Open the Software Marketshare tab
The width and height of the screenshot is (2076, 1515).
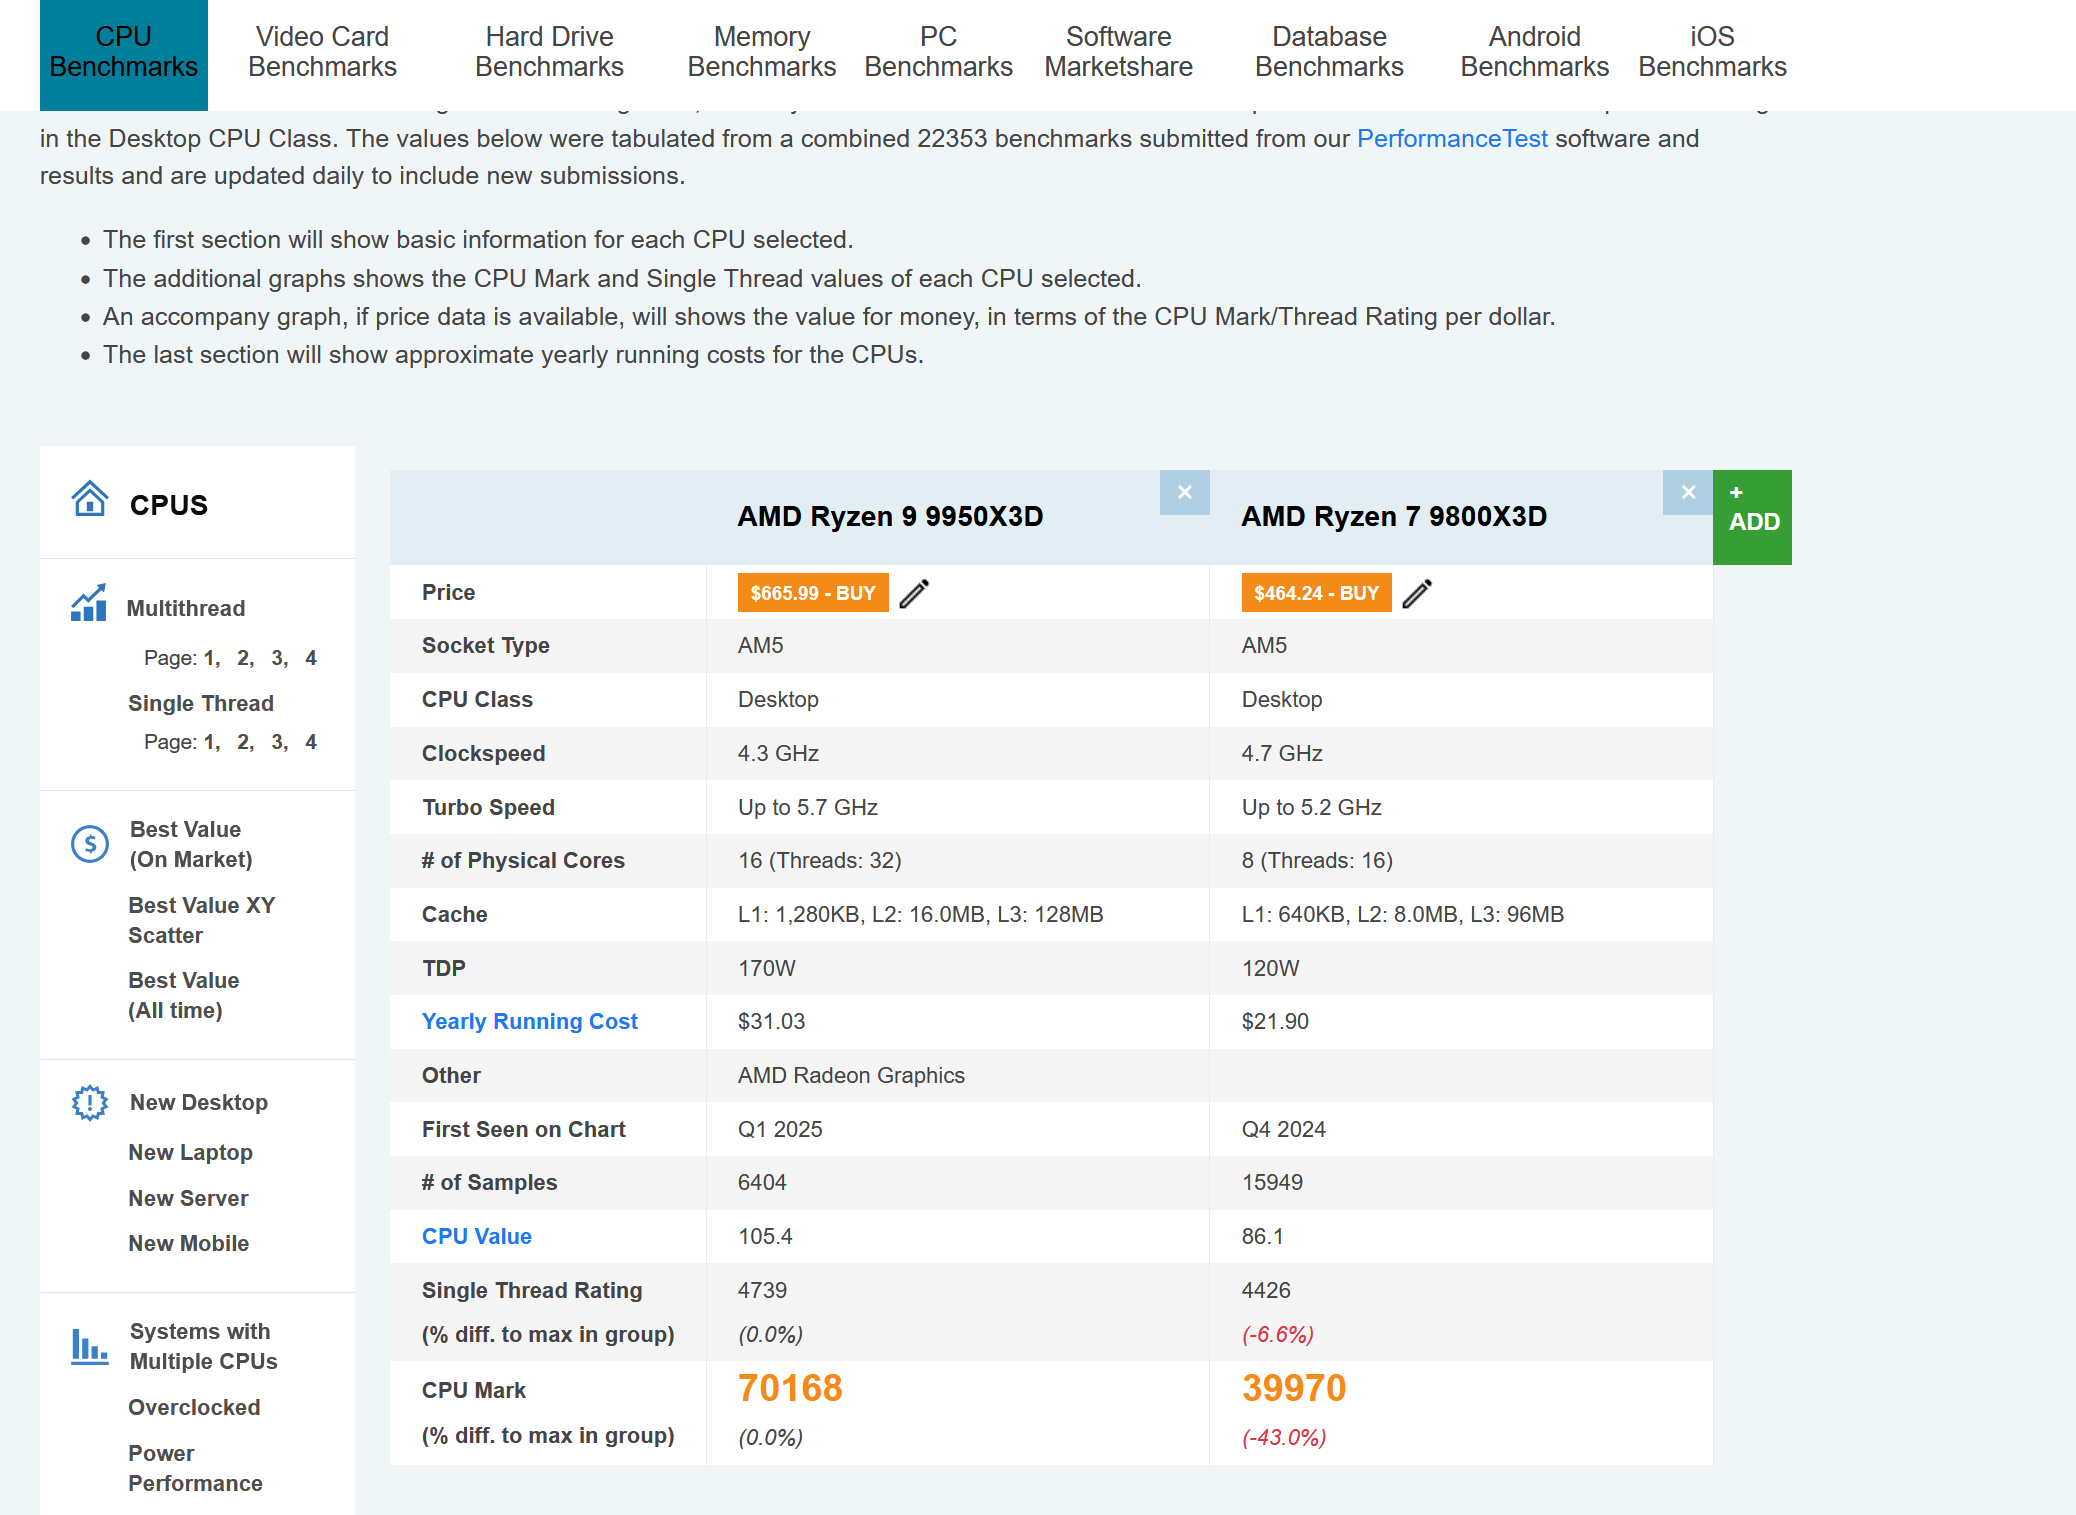(x=1118, y=52)
